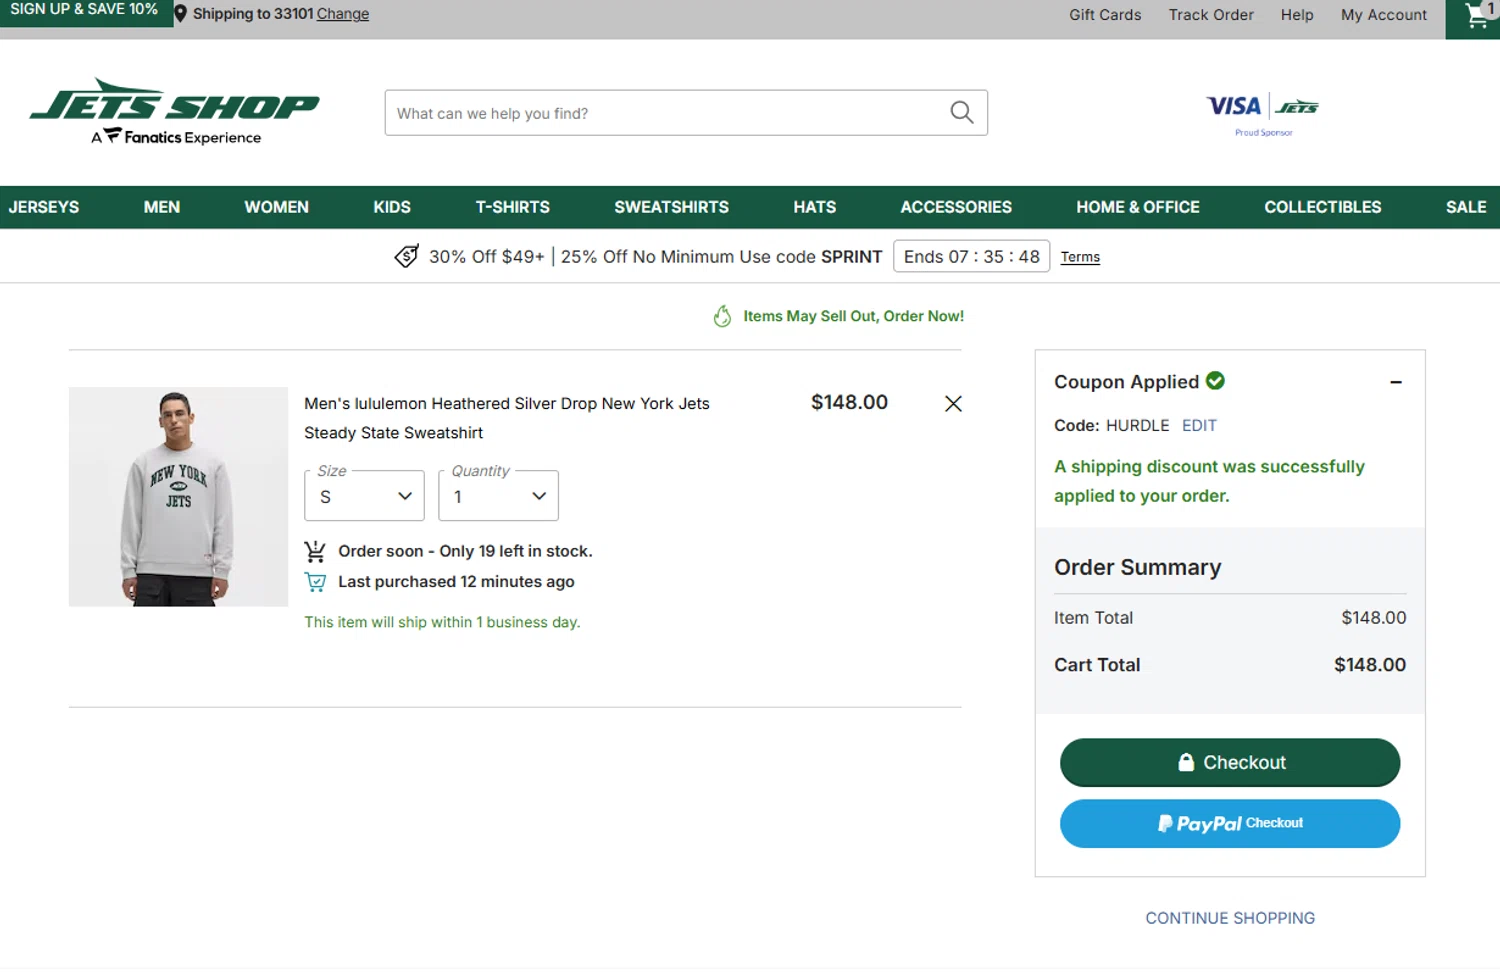Open the Jerseys menu

pyautogui.click(x=44, y=207)
